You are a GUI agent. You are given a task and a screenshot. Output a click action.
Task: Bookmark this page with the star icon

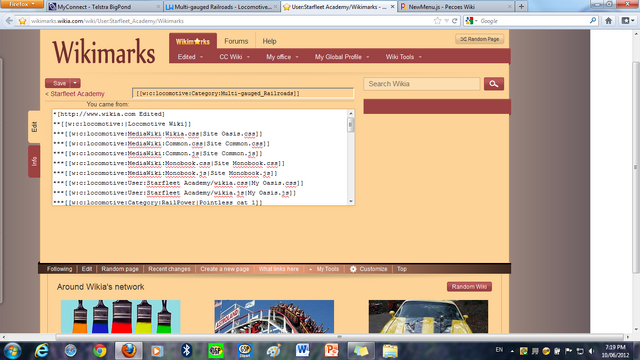[x=438, y=21]
